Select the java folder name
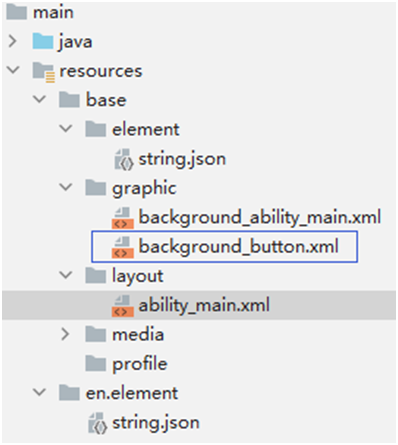 click(75, 42)
